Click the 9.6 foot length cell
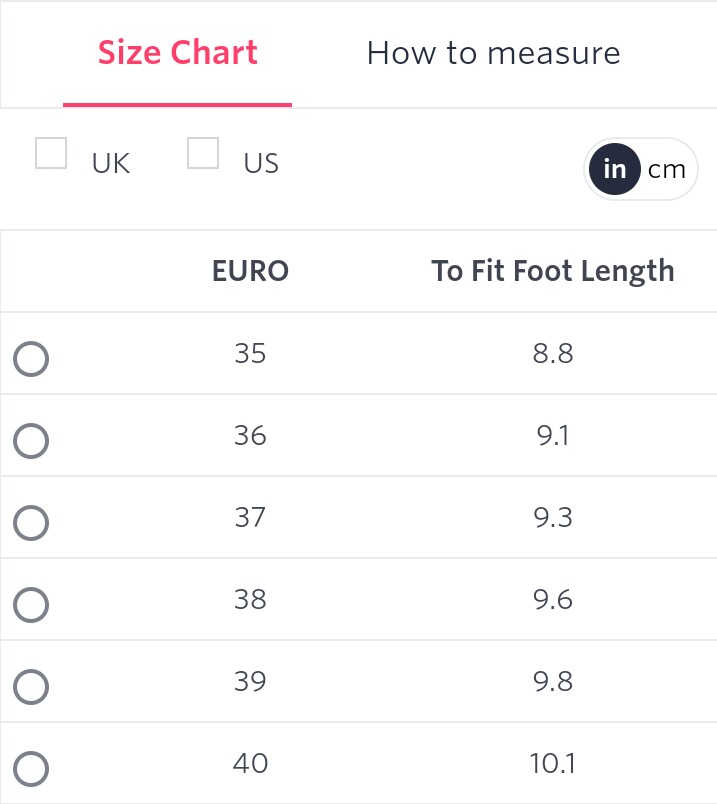This screenshot has width=717, height=804. (552, 599)
